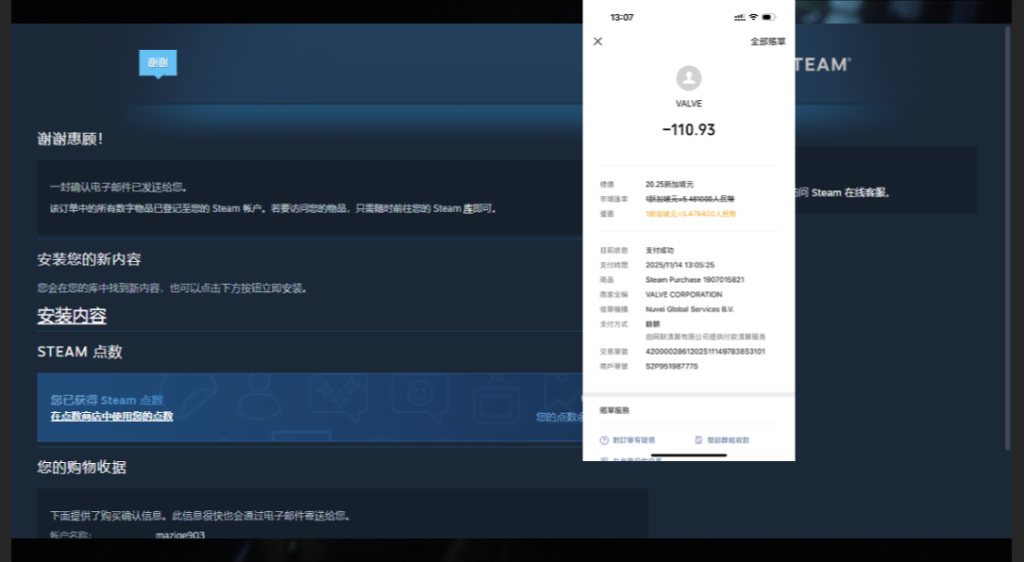Open 全部账单 in the receipt header

(768, 42)
